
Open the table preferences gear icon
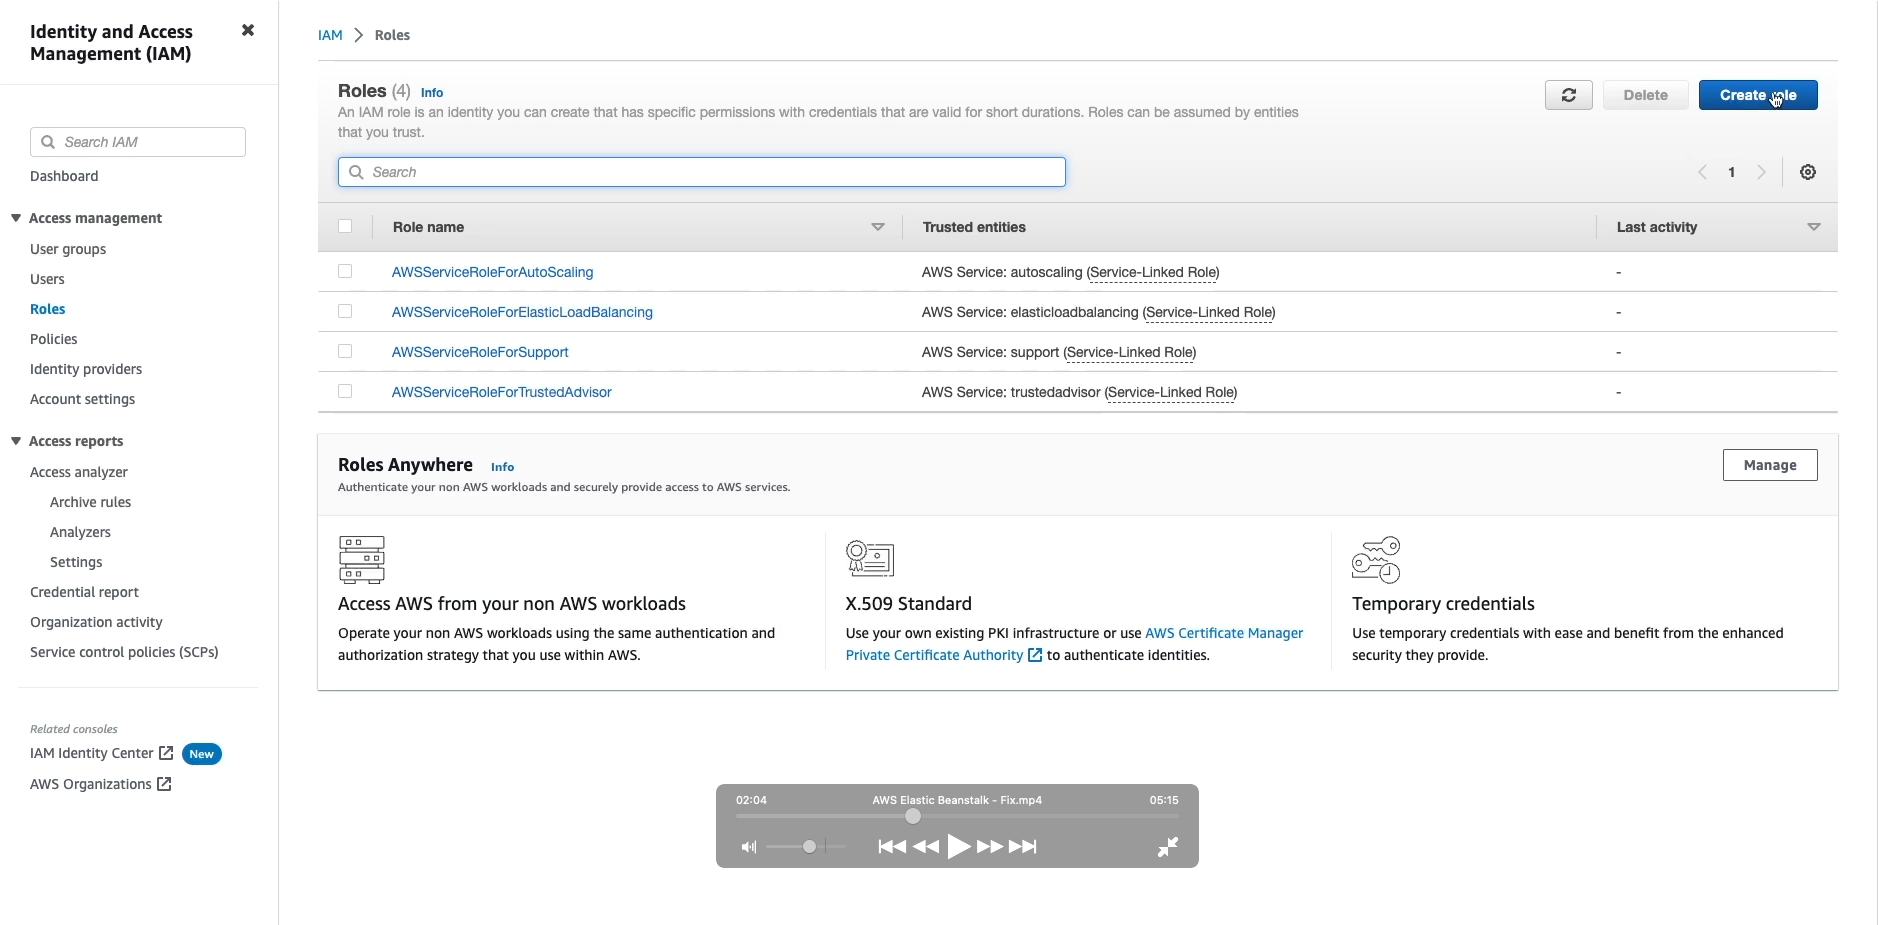1807,172
